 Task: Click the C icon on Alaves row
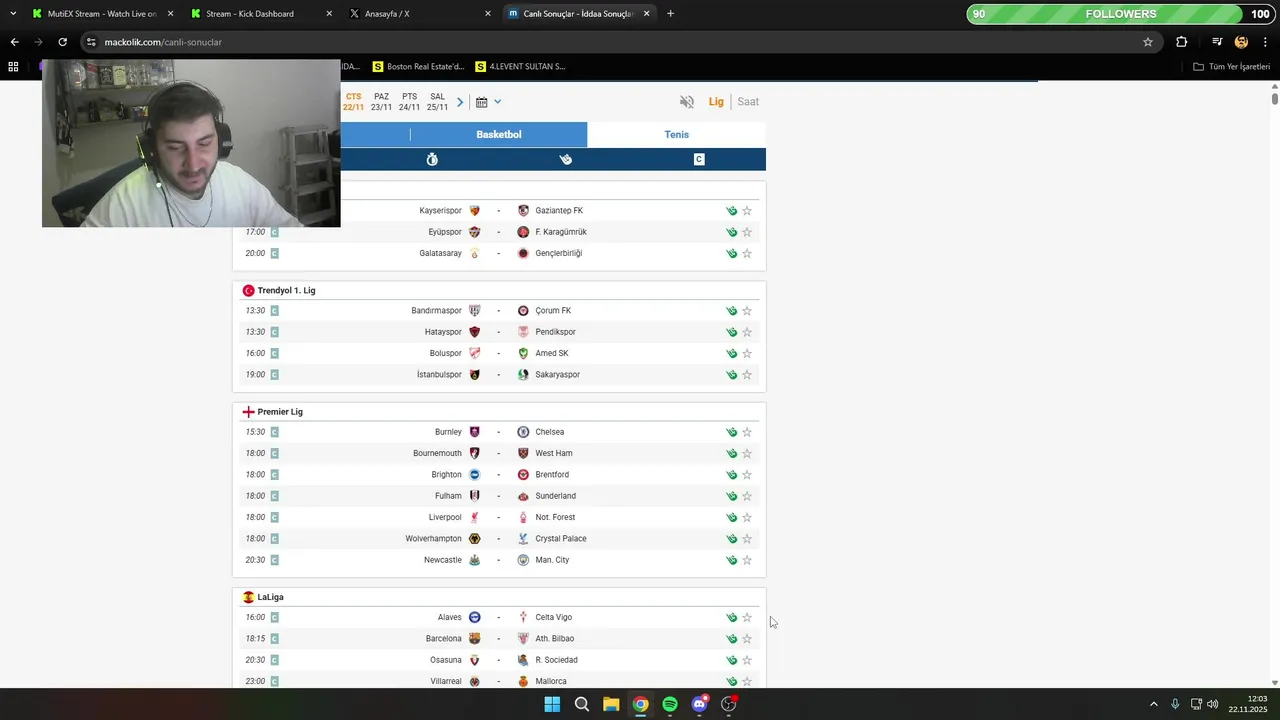coord(274,618)
